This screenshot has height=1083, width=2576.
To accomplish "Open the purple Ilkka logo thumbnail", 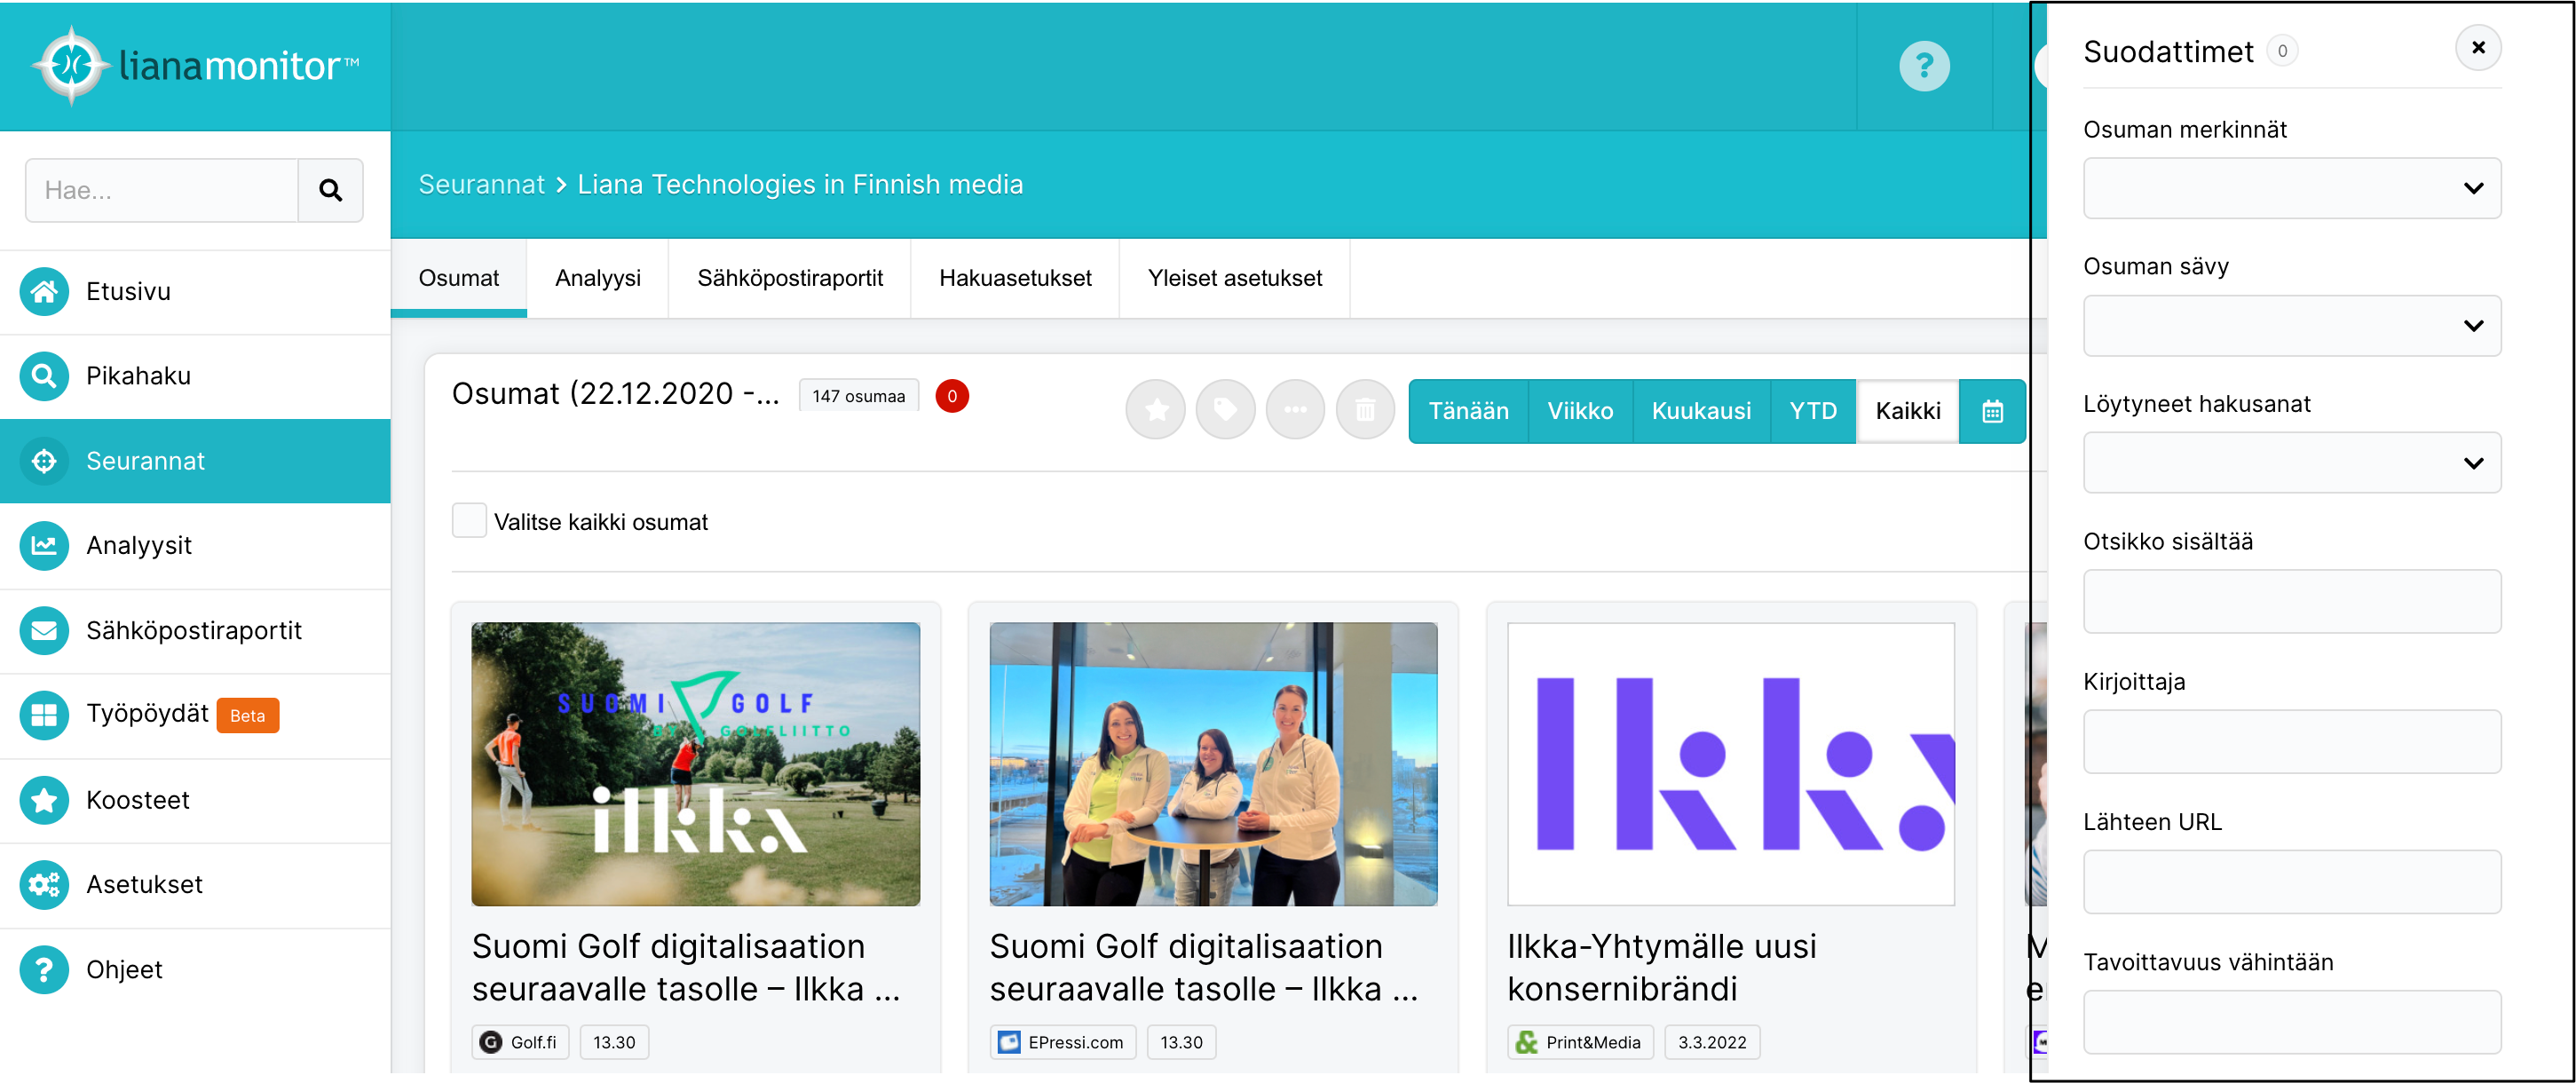I will click(1731, 764).
